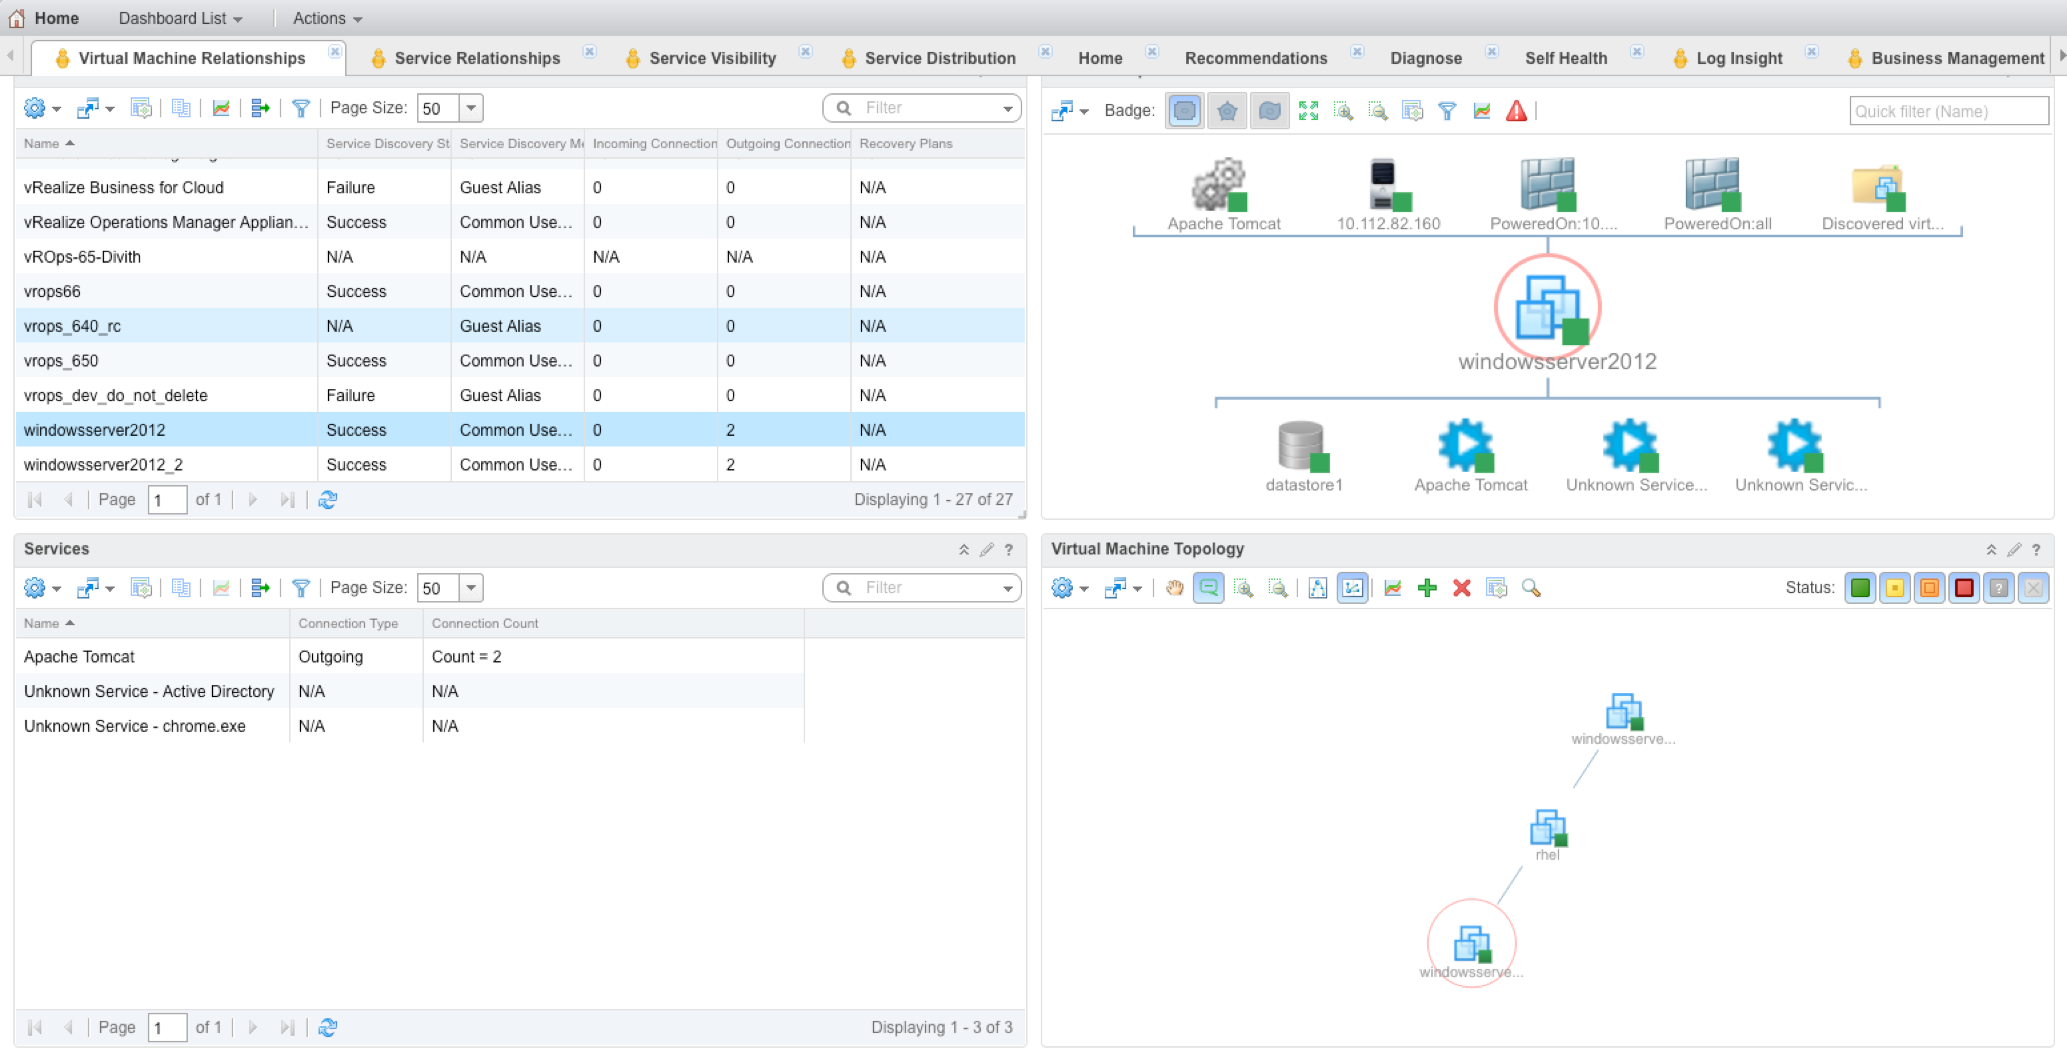Click the green plus add icon
Image resolution: width=2067 pixels, height=1061 pixels.
[1427, 588]
